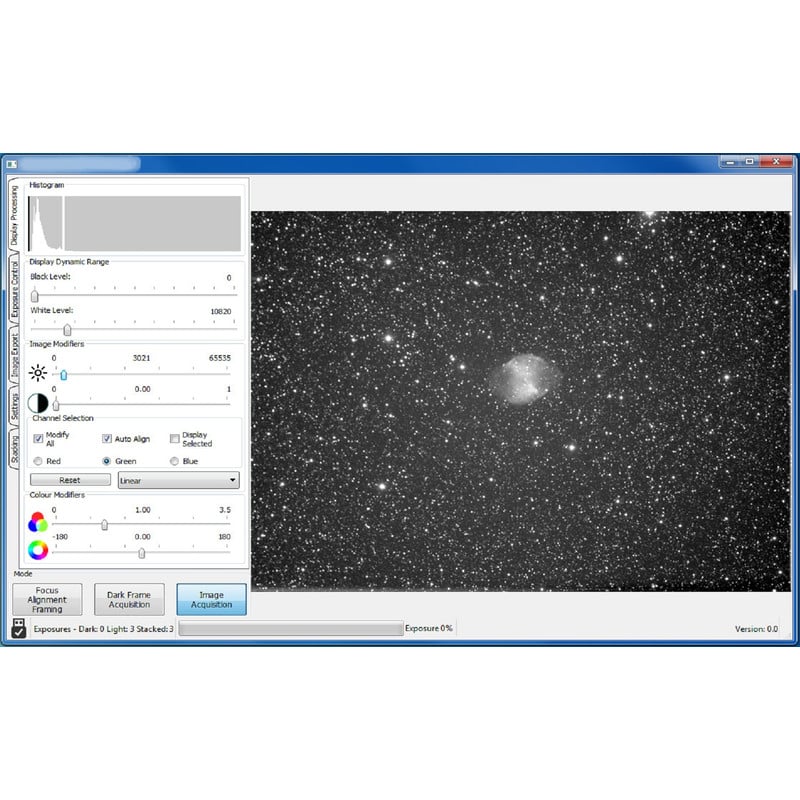
Task: Click the brightness value 3021
Action: (141, 358)
